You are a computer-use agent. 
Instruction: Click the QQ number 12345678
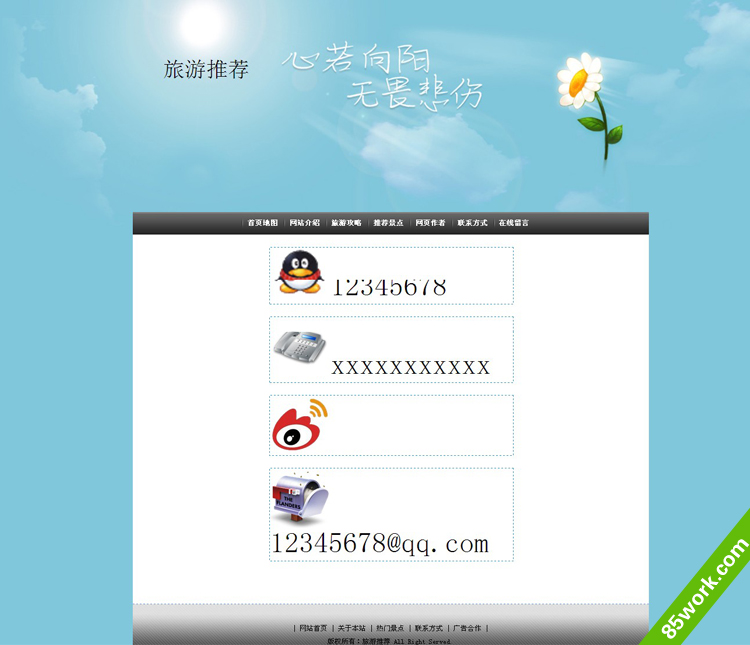pos(389,287)
